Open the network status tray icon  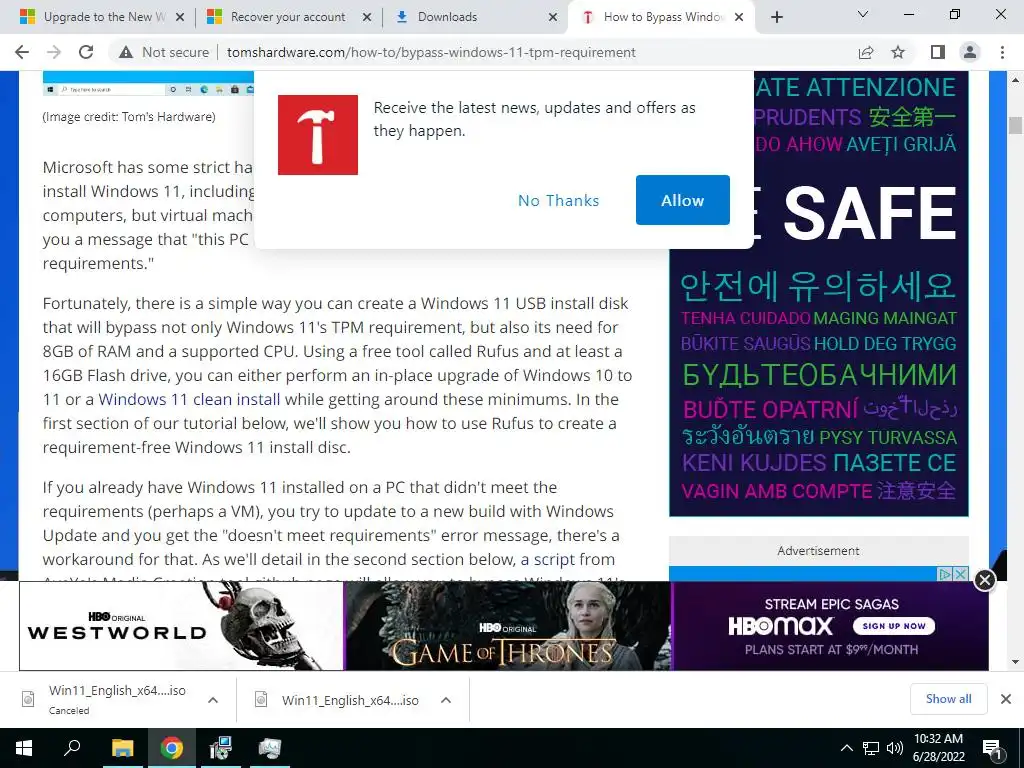click(871, 748)
